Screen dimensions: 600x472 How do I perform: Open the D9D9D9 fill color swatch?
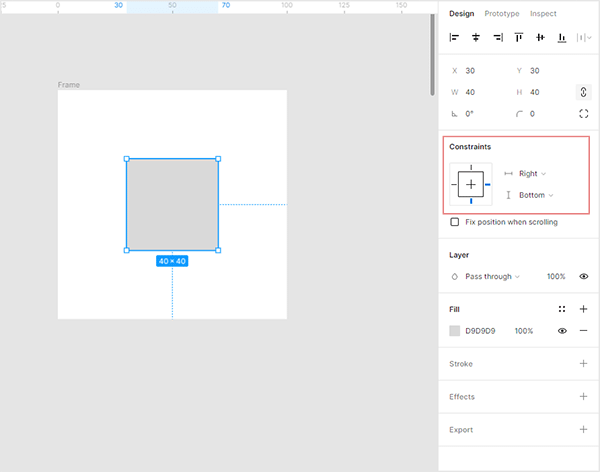pos(455,331)
